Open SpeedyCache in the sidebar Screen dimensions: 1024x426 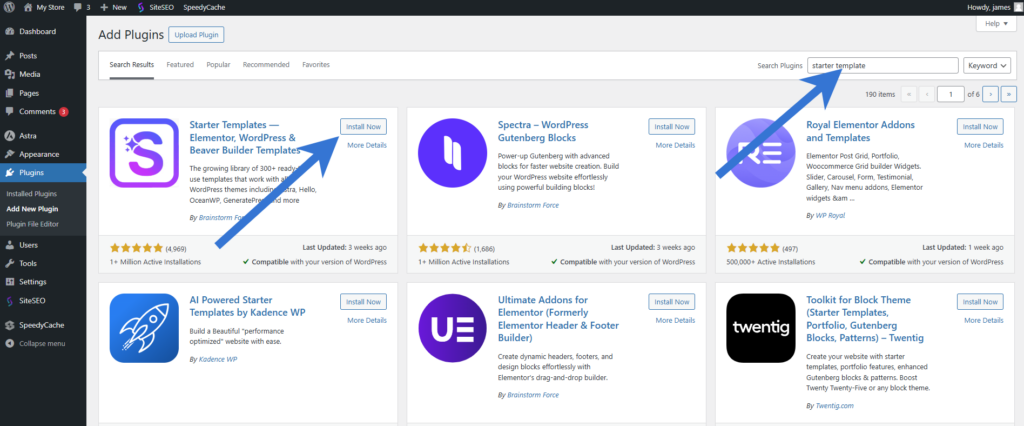click(43, 325)
